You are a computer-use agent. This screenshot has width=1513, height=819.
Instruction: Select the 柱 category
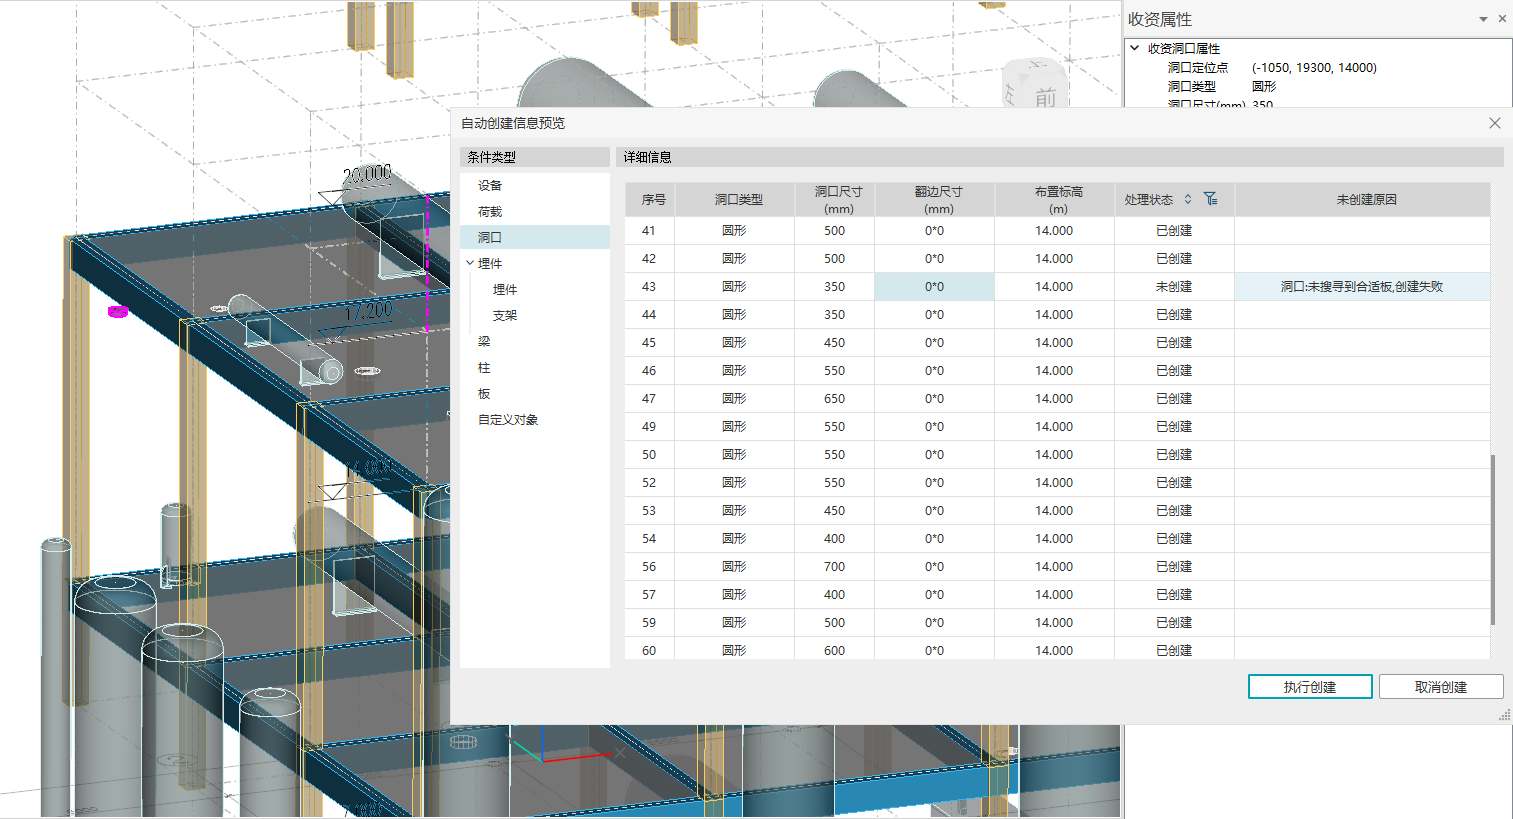point(484,368)
